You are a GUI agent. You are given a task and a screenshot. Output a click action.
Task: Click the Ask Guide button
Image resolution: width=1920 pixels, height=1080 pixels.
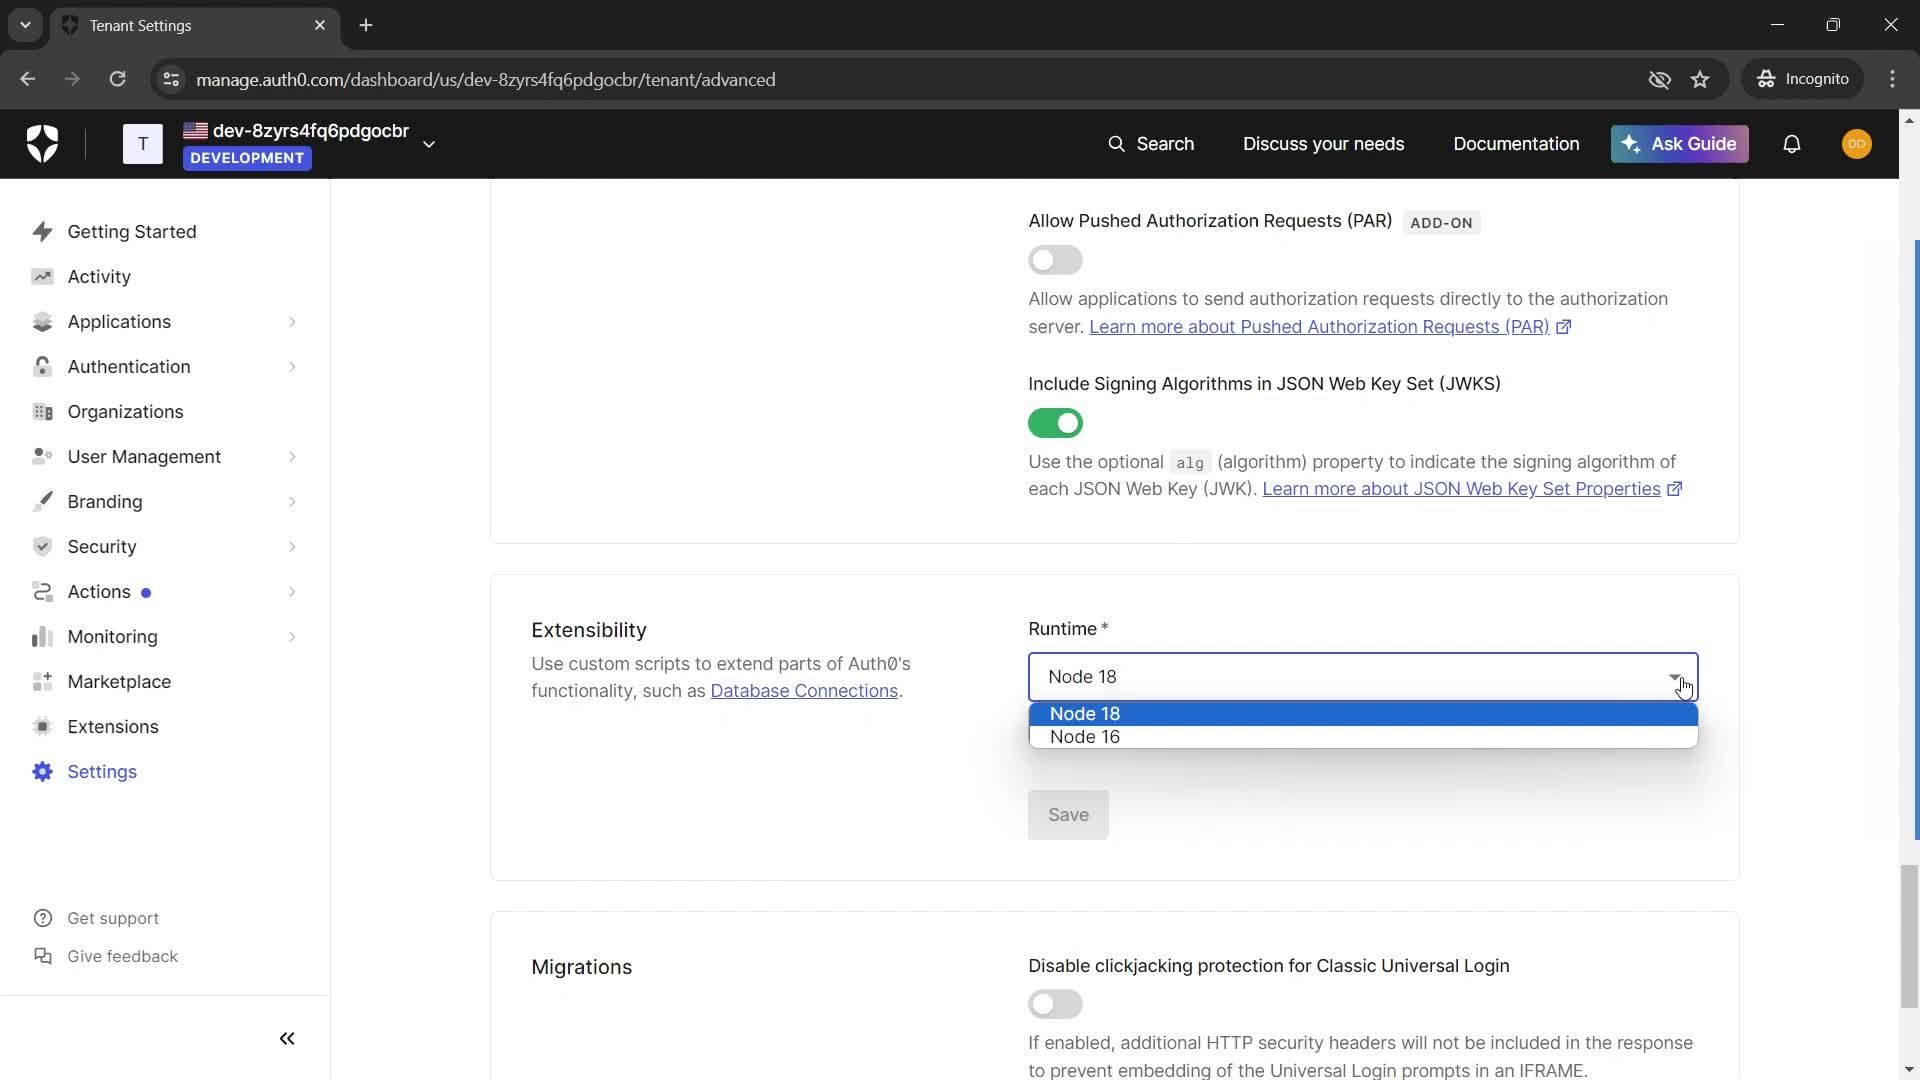1679,144
